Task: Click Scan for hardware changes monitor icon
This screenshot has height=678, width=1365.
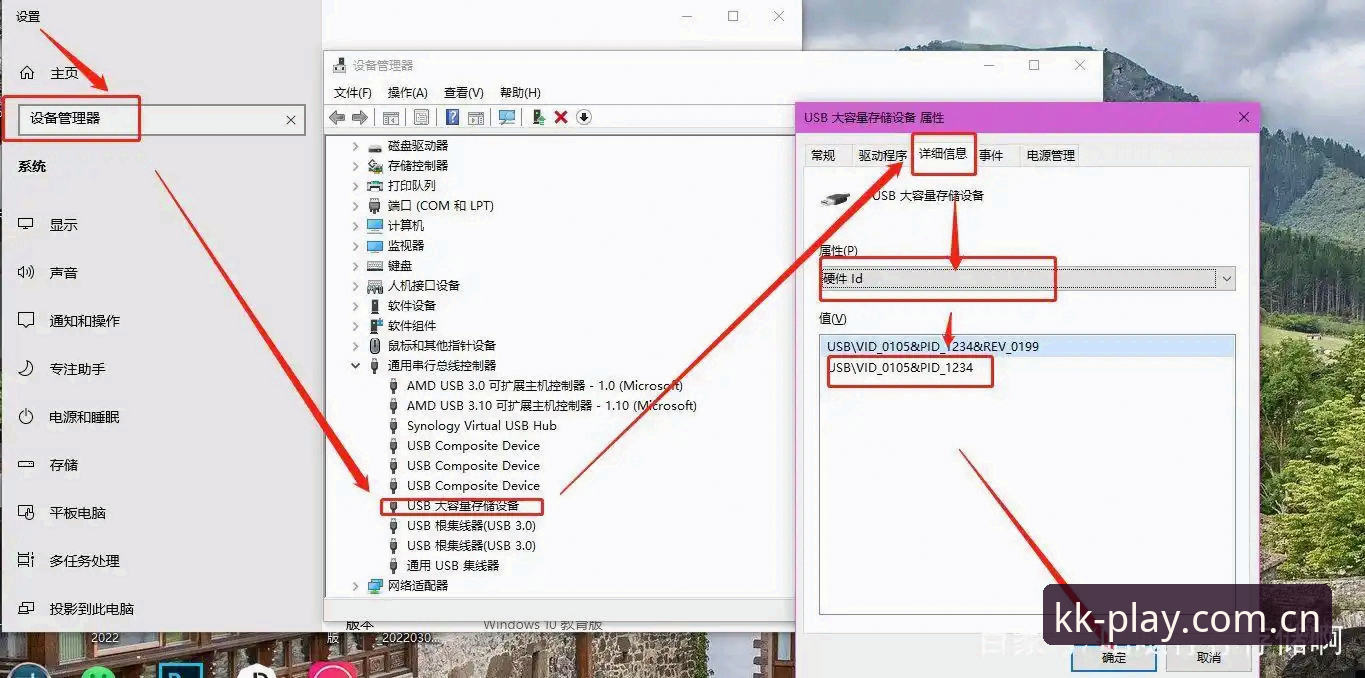Action: tap(507, 118)
